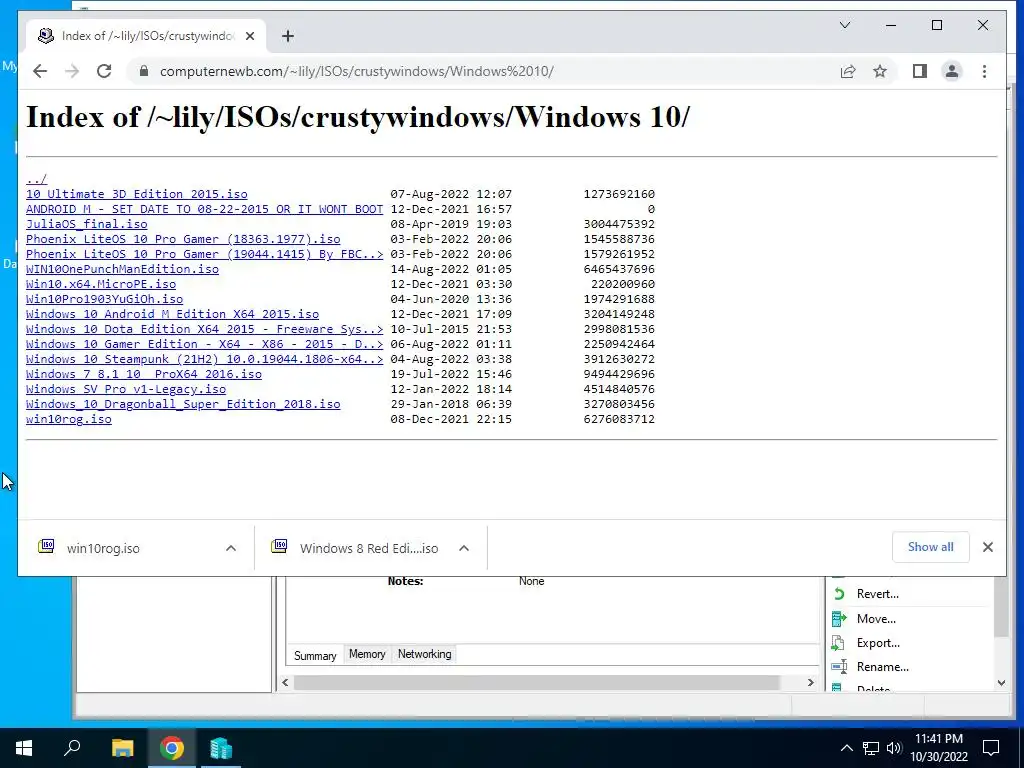Download Win10Pro1903YuGiOh.iso
The image size is (1024, 768).
[x=104, y=299]
